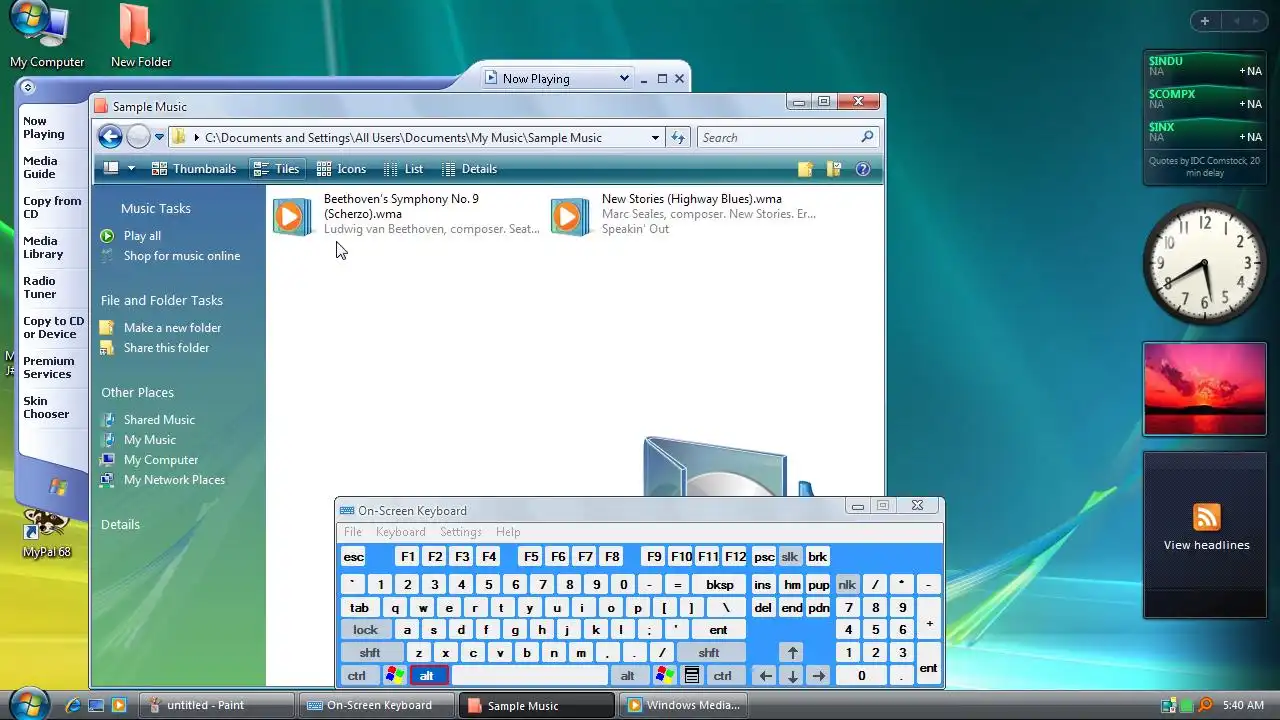This screenshot has height=720, width=1280.
Task: Toggle the nlk key on keypad
Action: click(x=848, y=584)
